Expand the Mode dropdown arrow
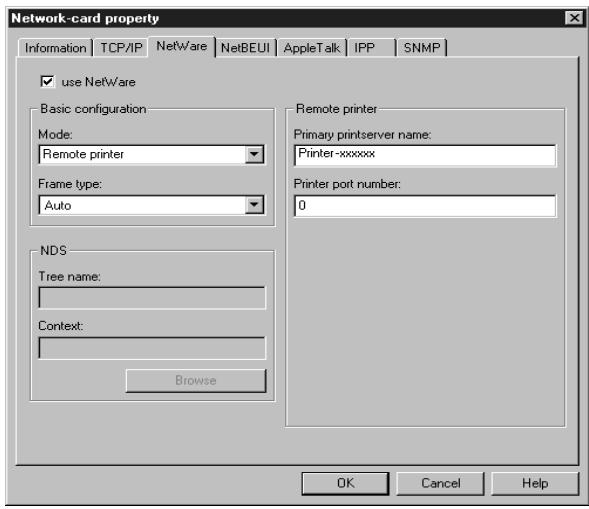This screenshot has width=589, height=509. 254,154
